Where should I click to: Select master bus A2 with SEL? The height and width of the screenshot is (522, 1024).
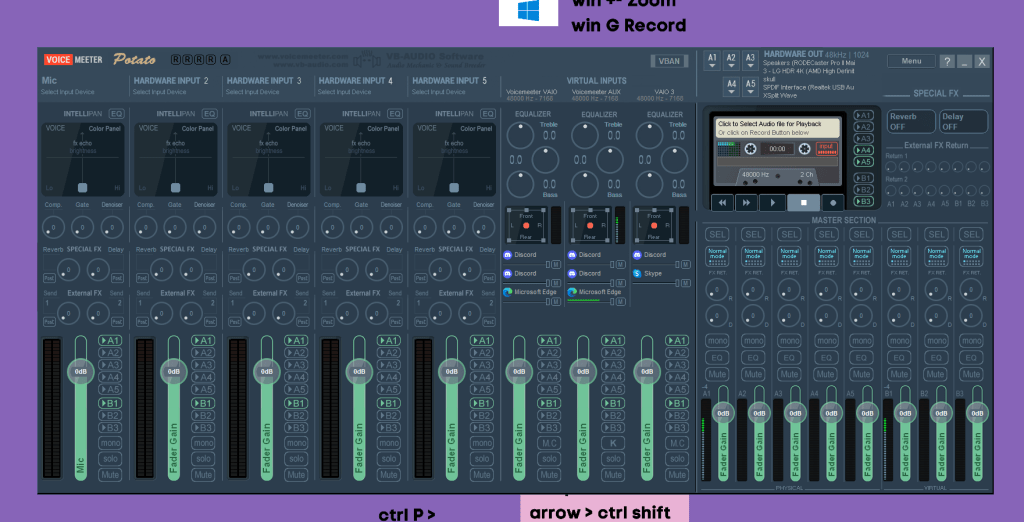click(x=753, y=234)
